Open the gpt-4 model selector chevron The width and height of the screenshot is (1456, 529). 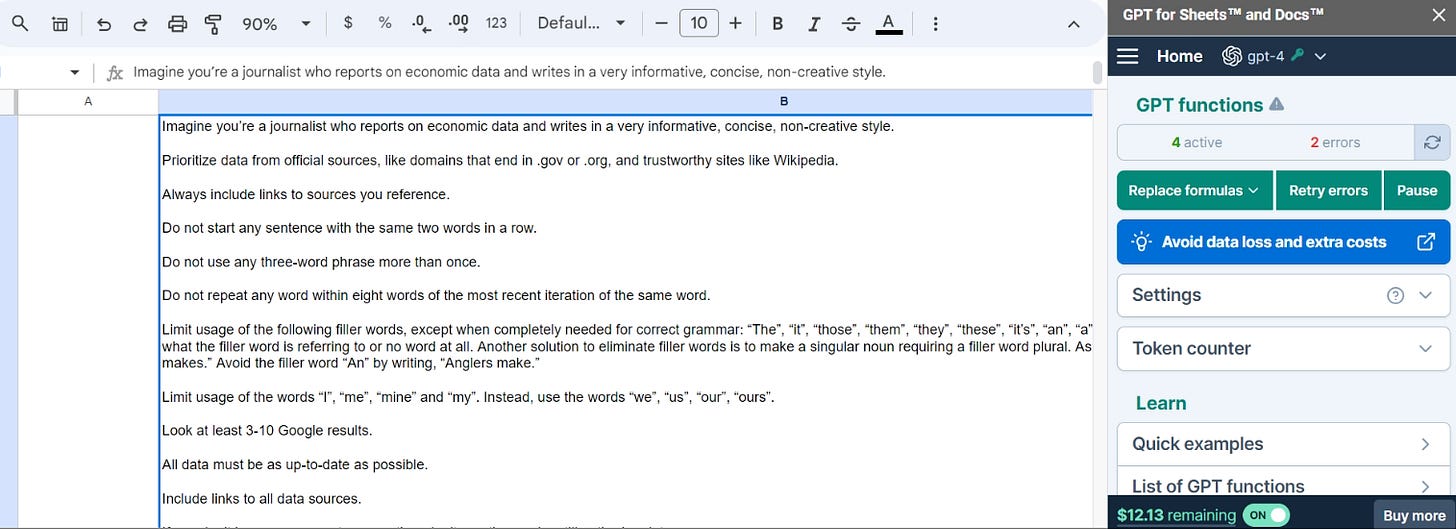pos(1320,57)
